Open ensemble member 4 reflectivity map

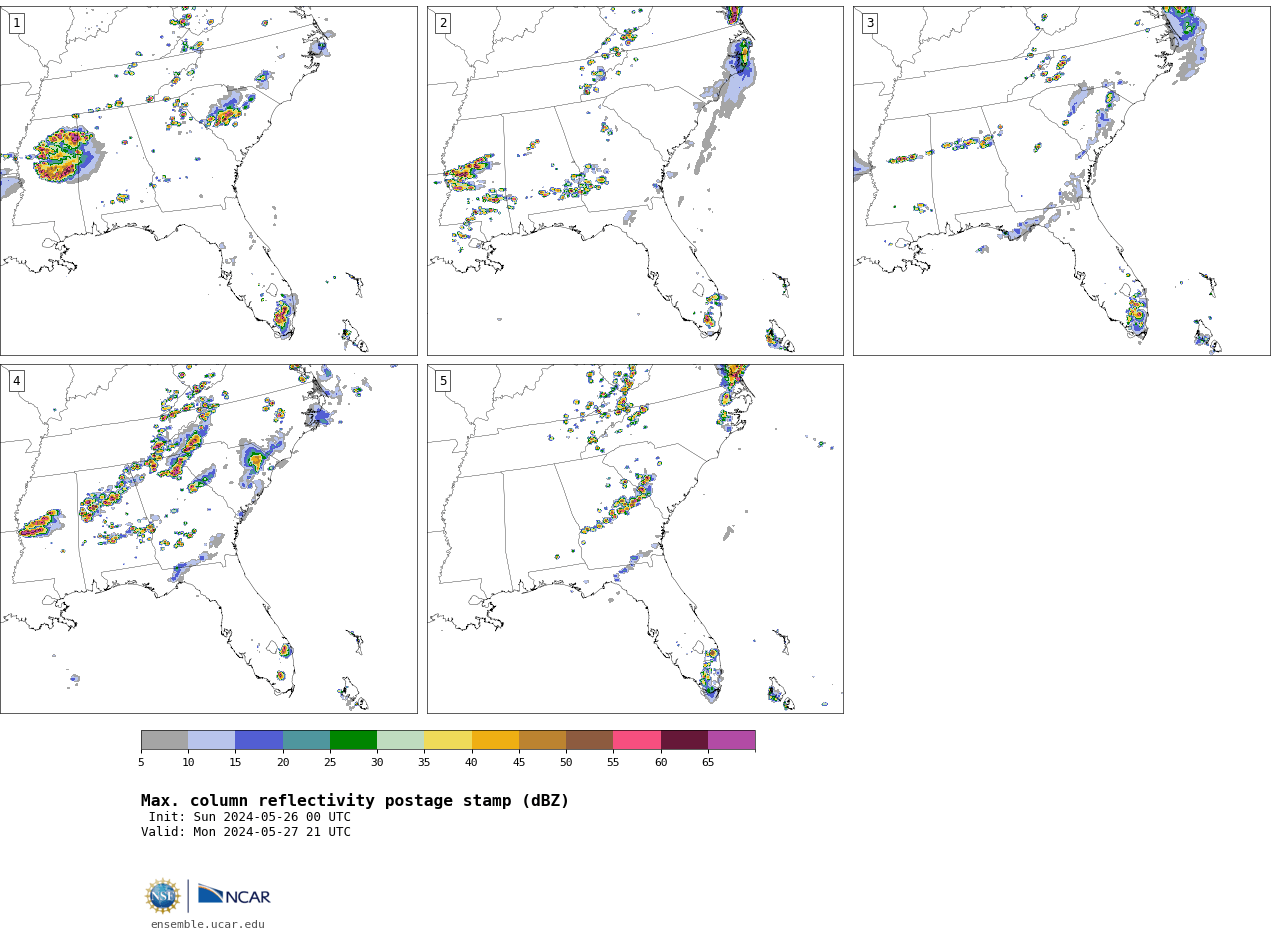[x=208, y=539]
